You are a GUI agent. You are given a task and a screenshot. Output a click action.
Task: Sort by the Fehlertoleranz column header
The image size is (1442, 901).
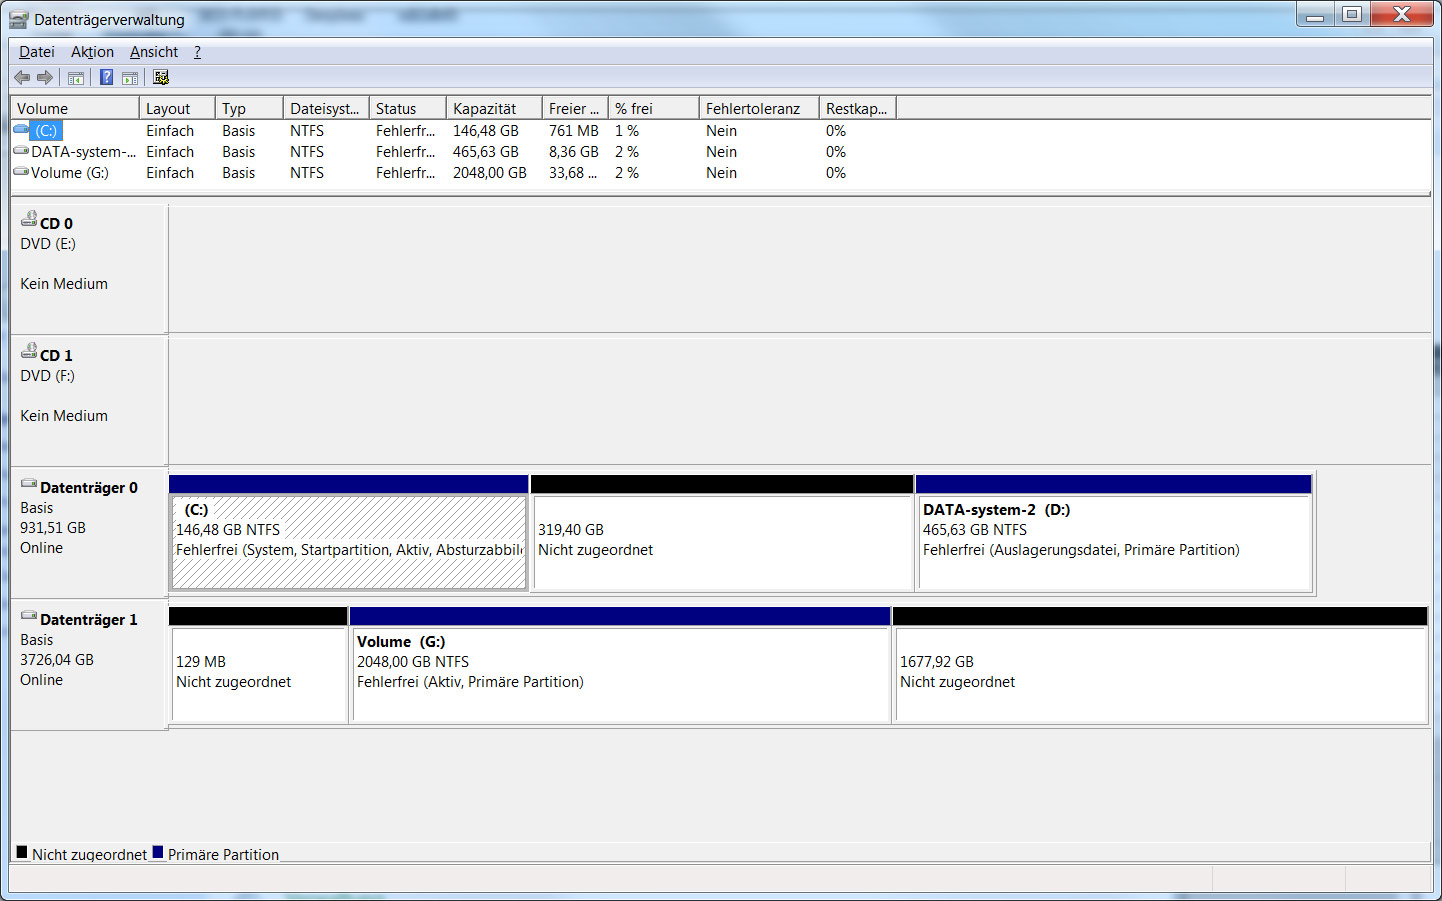click(759, 108)
